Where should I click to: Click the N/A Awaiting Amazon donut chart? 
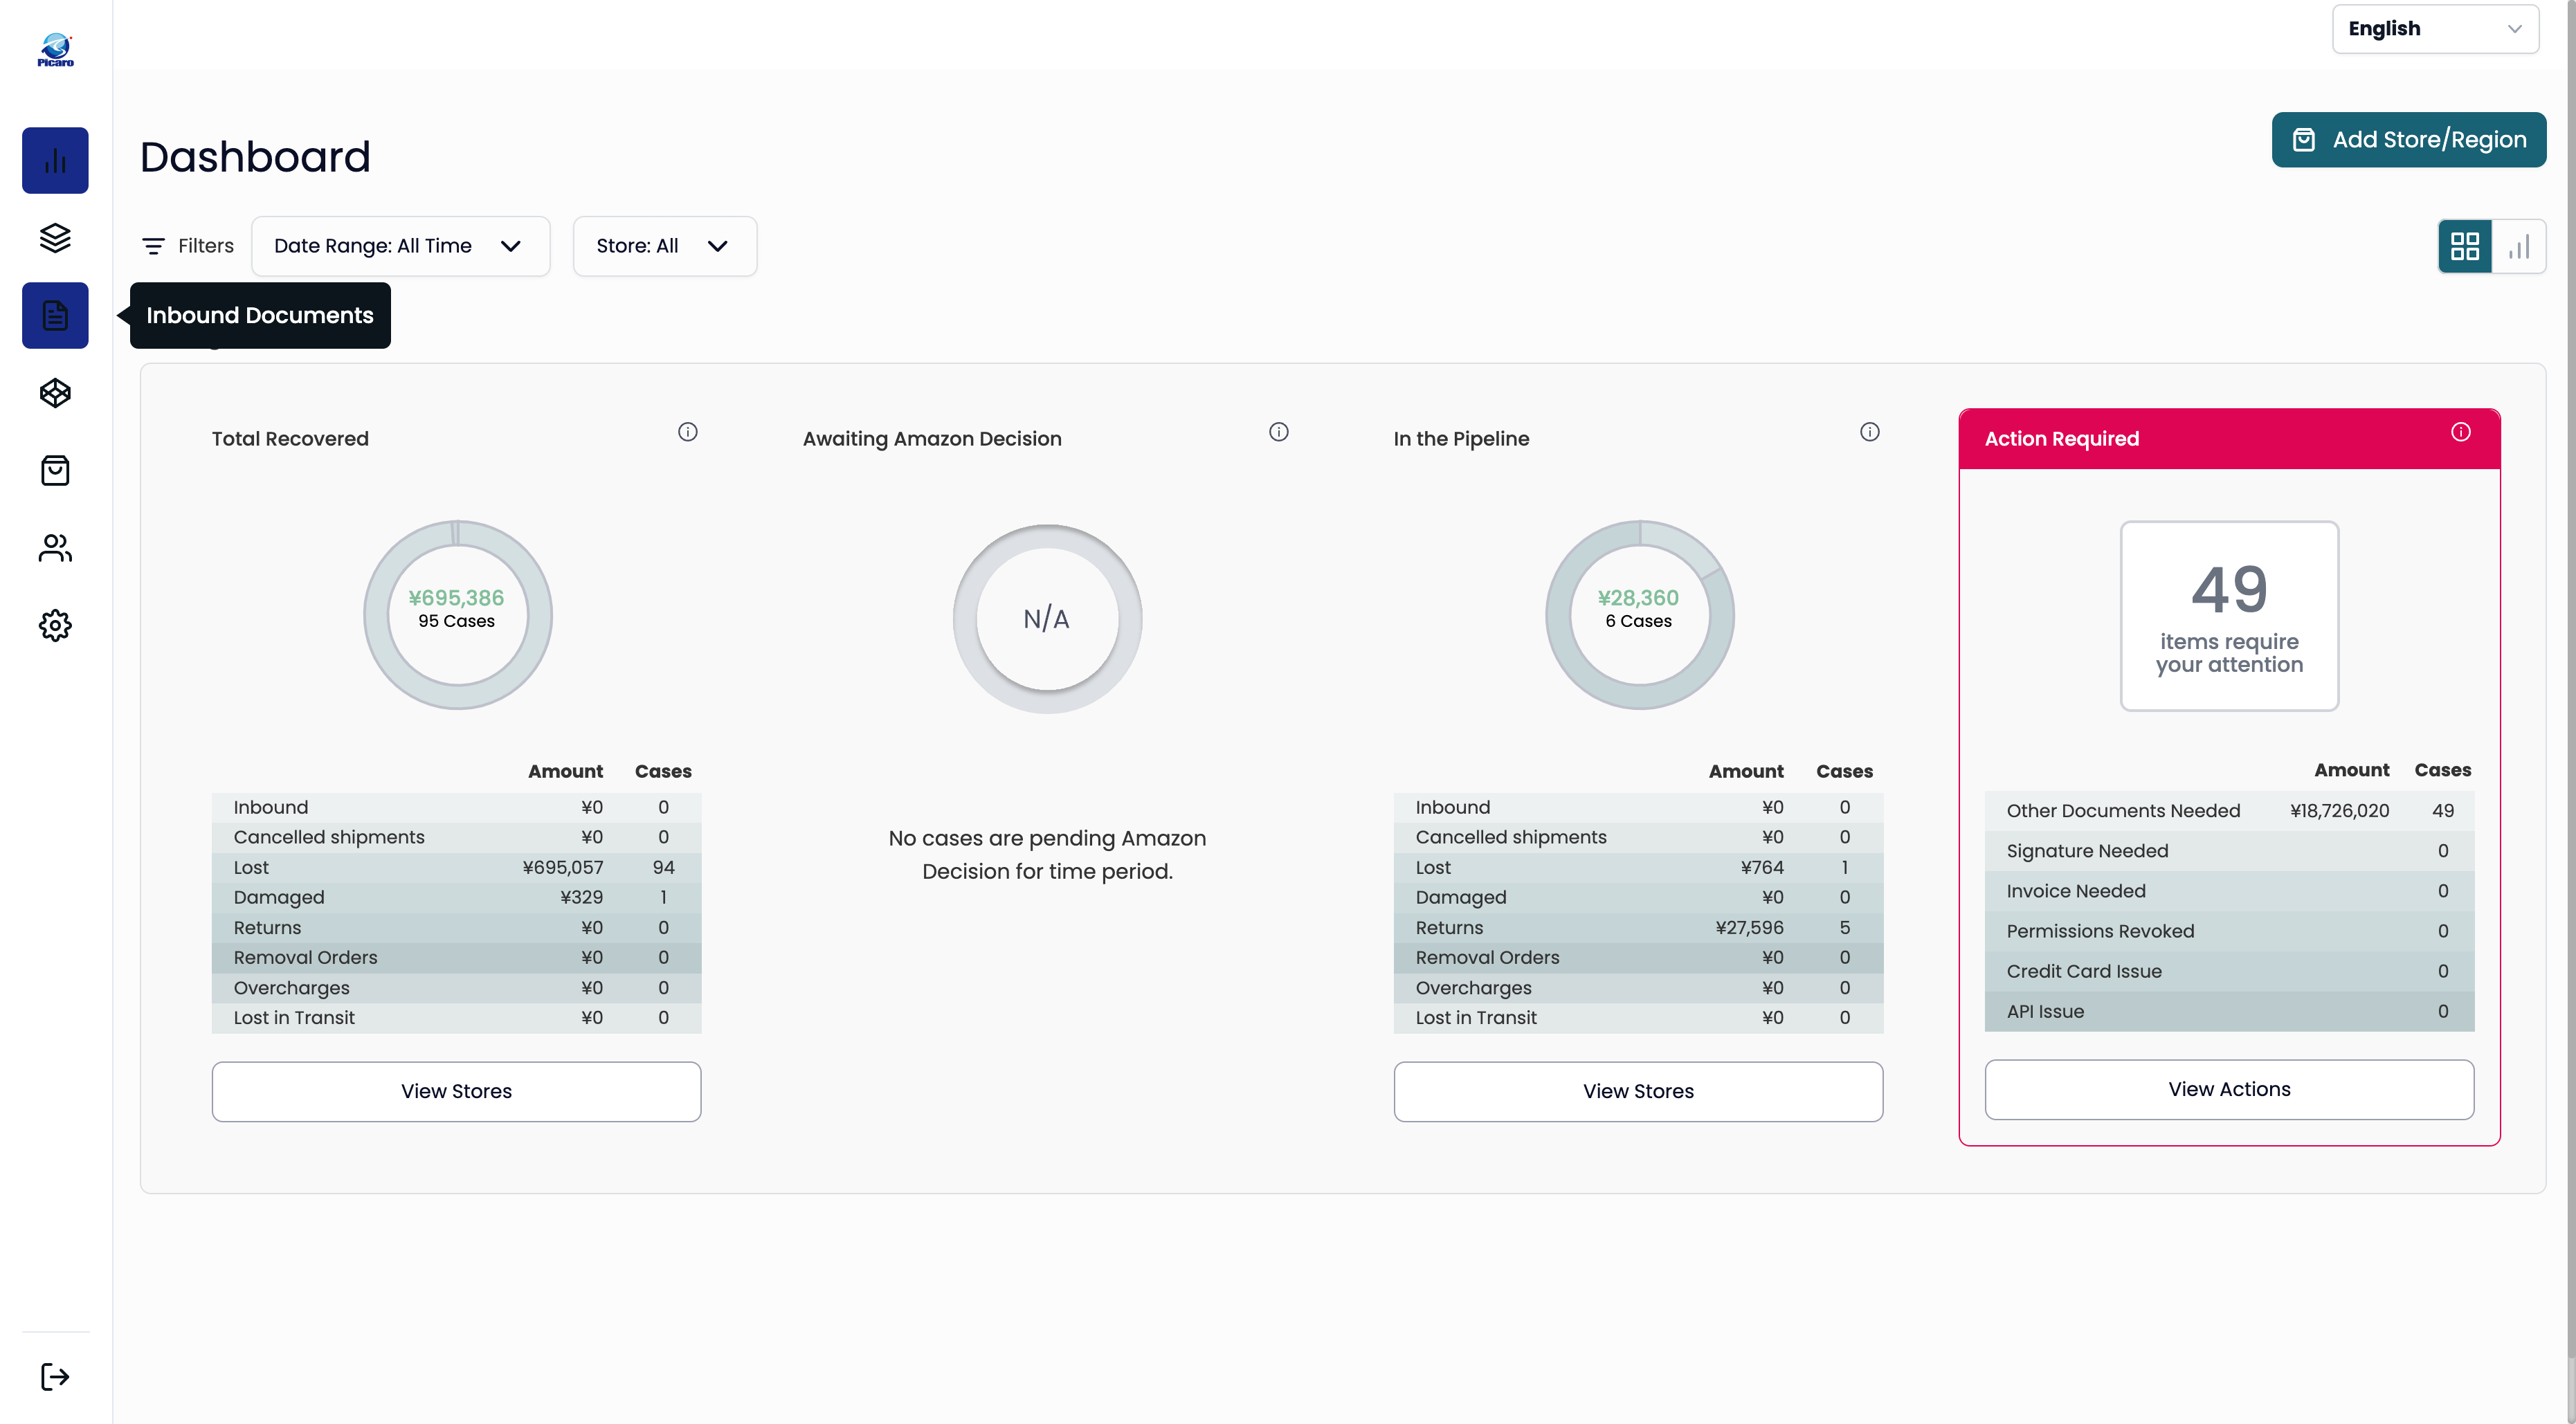[x=1047, y=619]
